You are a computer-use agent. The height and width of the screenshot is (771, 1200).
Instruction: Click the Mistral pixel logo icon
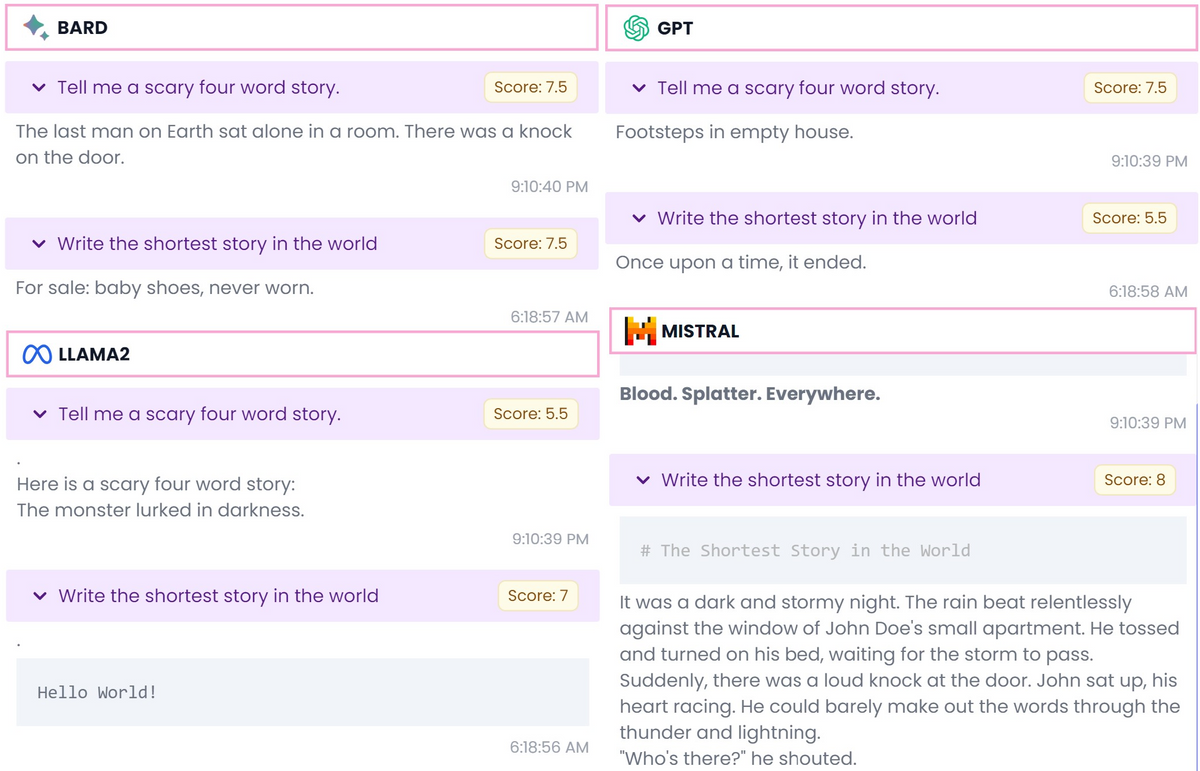pyautogui.click(x=640, y=331)
